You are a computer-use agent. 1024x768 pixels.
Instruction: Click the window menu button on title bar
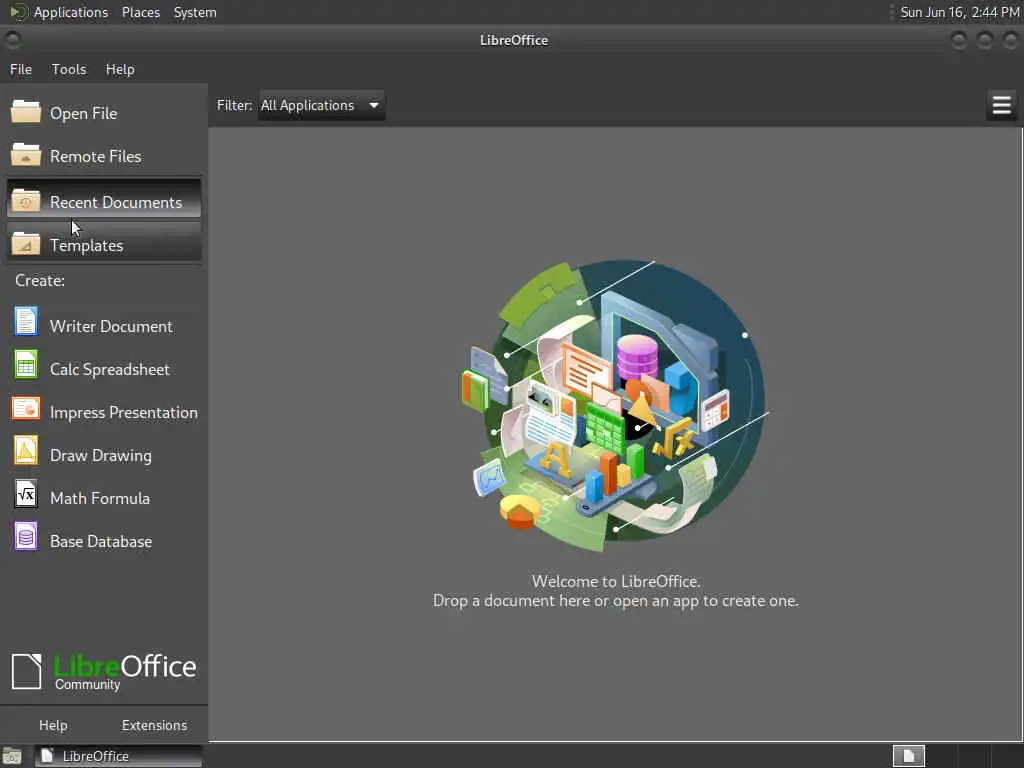[x=12, y=40]
